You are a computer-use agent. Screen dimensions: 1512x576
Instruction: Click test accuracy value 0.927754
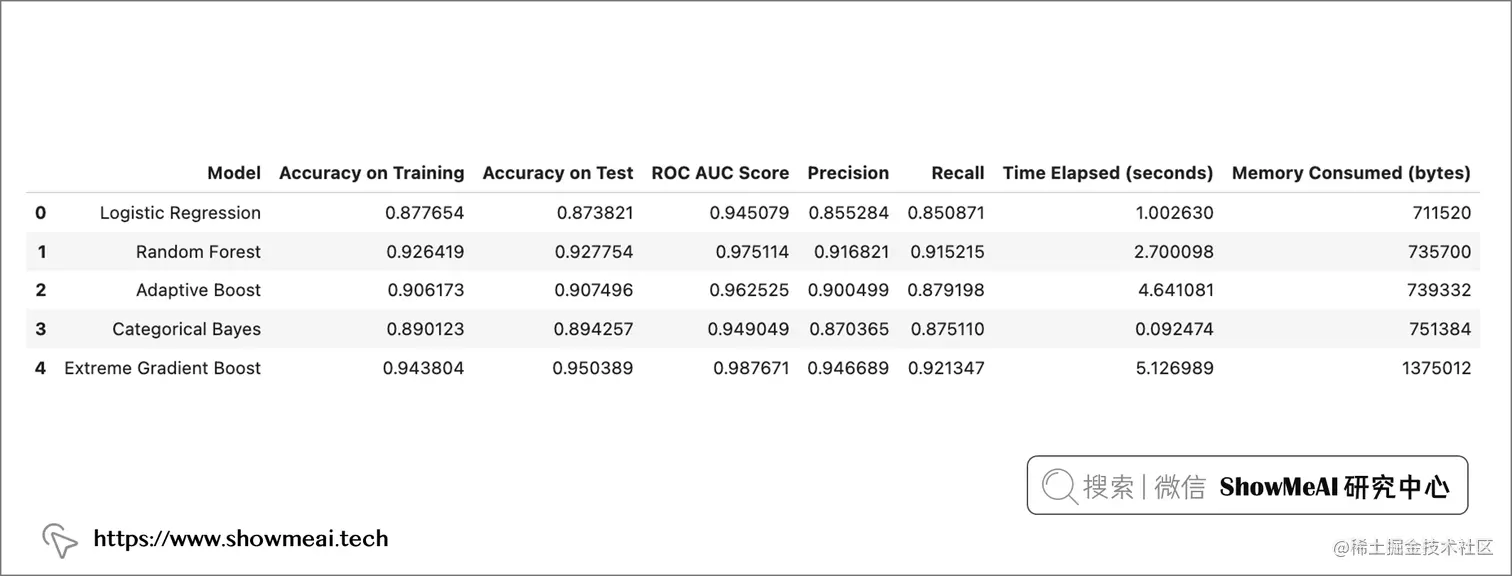(x=594, y=252)
